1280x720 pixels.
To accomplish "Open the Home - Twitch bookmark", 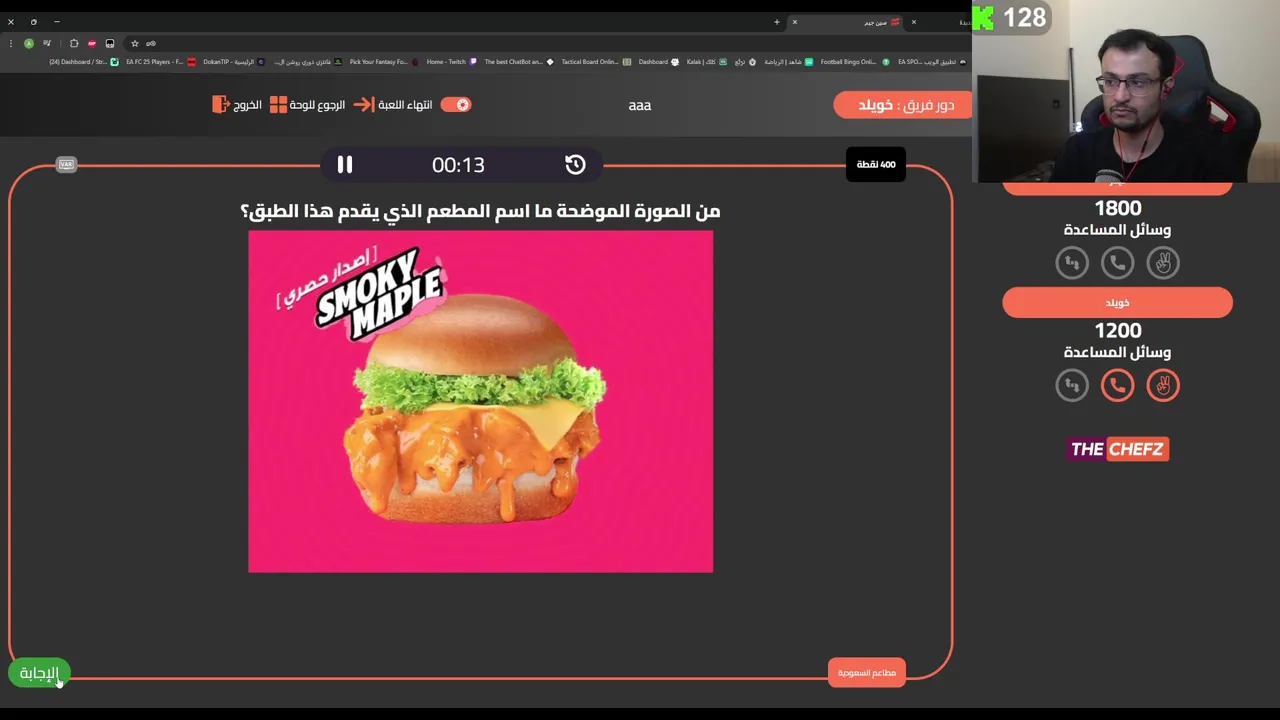I will click(x=451, y=62).
